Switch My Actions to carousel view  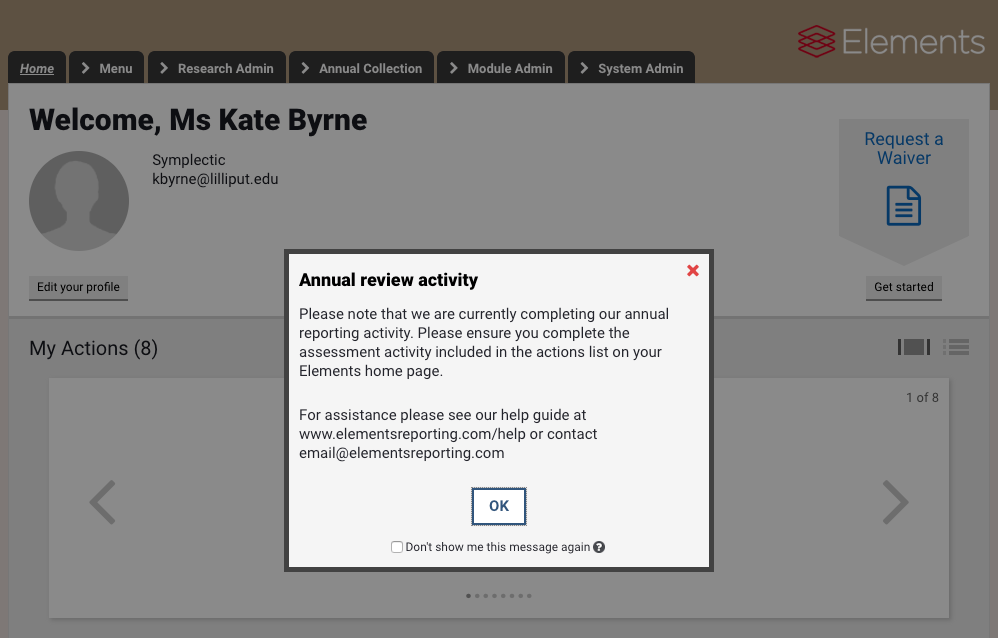(913, 347)
